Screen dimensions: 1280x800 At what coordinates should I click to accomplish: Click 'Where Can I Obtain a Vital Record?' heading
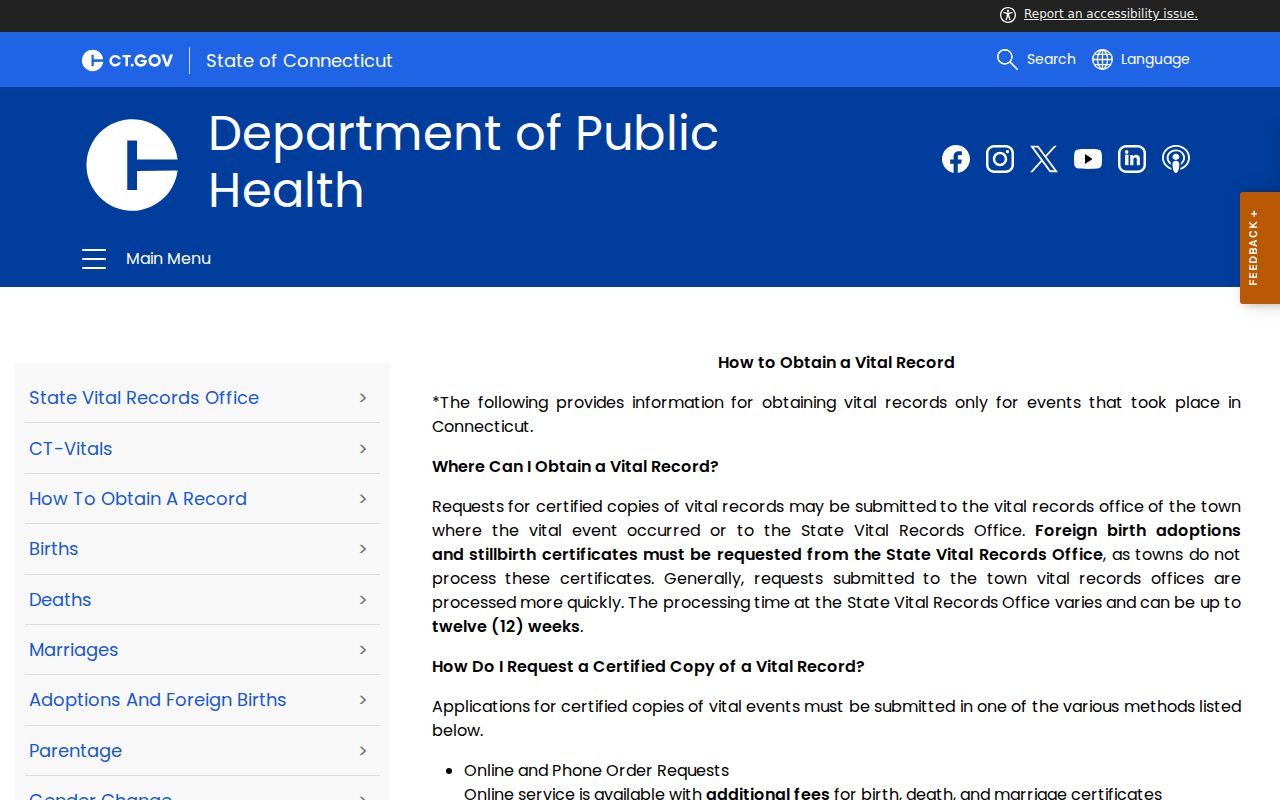click(x=575, y=467)
